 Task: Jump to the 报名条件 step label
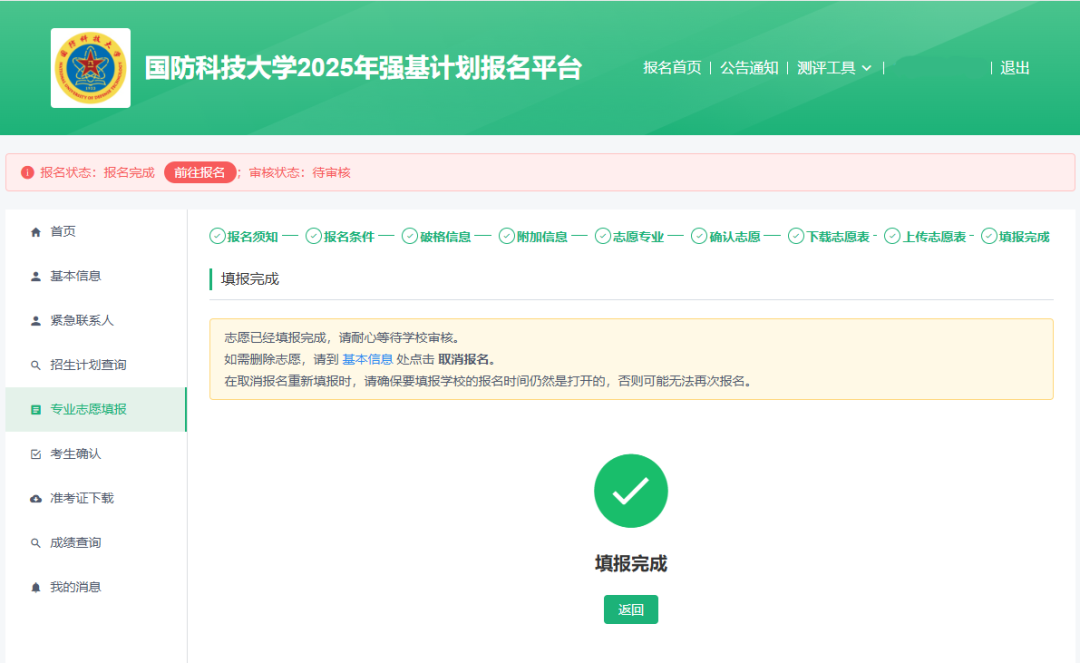pyautogui.click(x=349, y=237)
